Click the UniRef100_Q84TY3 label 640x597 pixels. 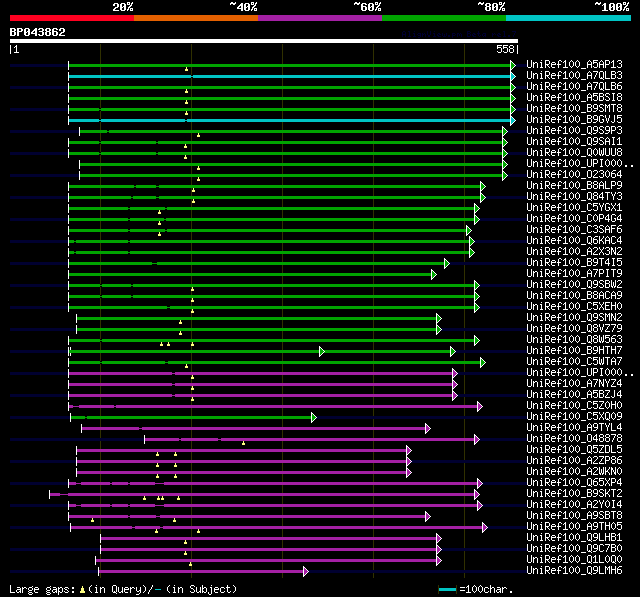pyautogui.click(x=574, y=197)
